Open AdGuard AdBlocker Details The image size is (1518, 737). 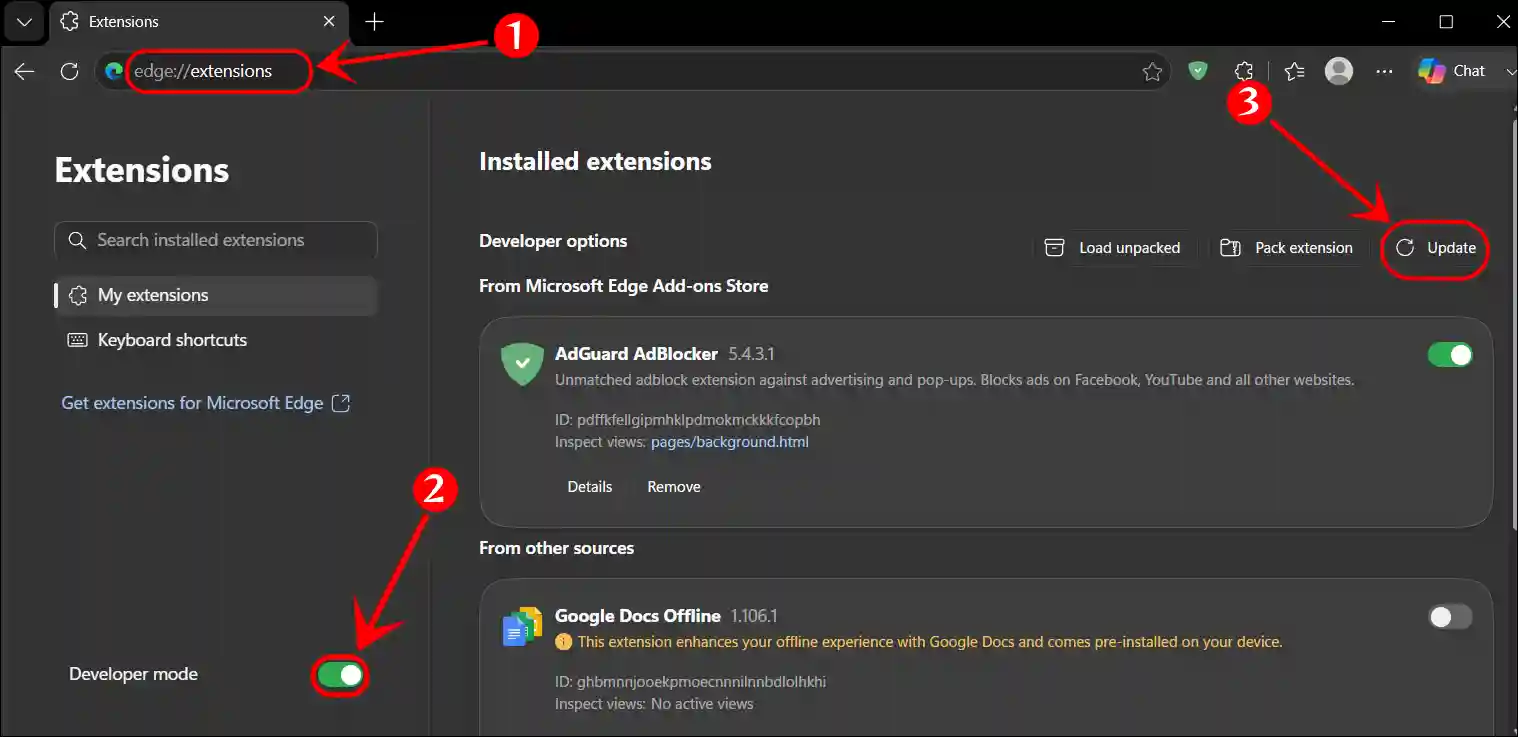(x=590, y=487)
